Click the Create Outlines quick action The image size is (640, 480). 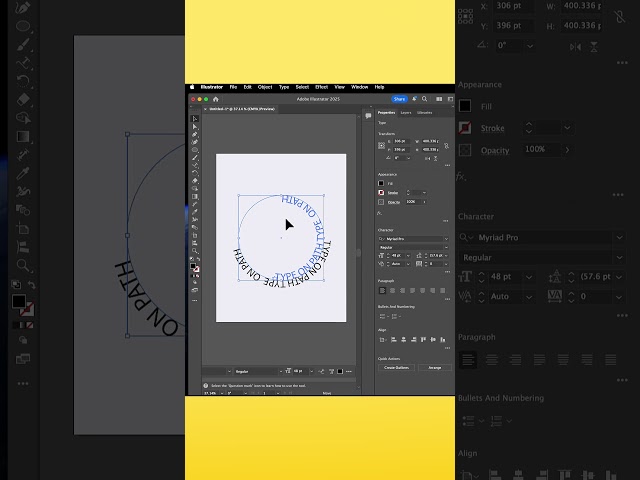coord(396,368)
